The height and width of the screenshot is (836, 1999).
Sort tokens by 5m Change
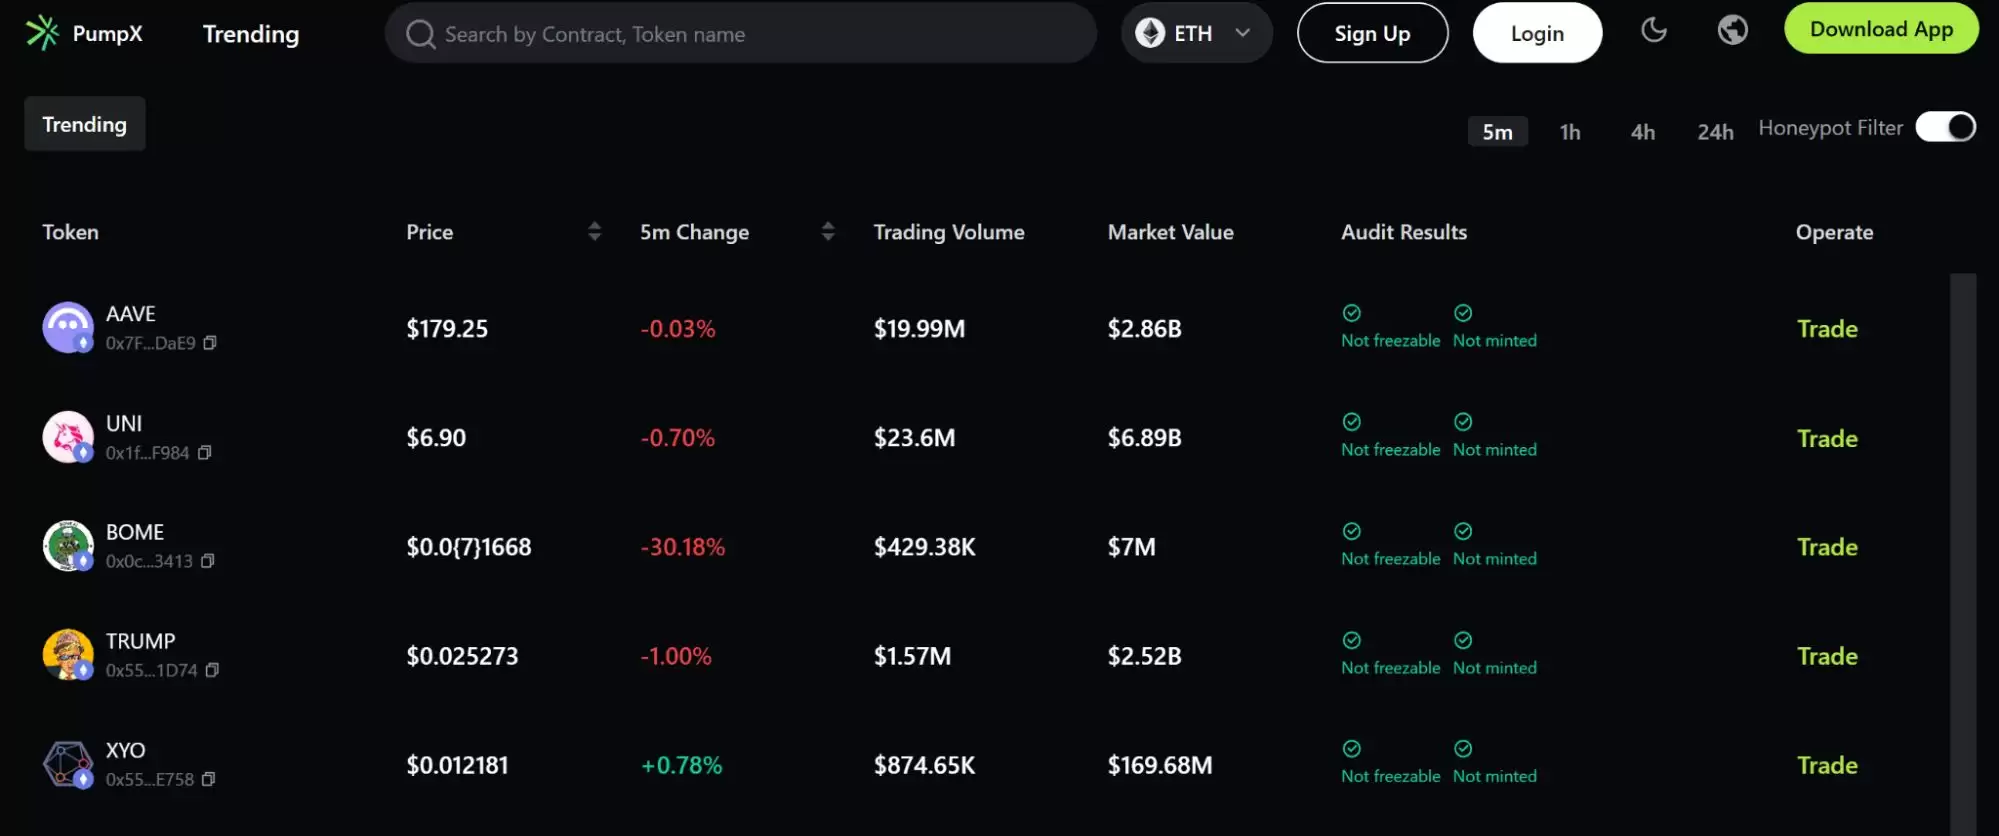click(x=828, y=232)
